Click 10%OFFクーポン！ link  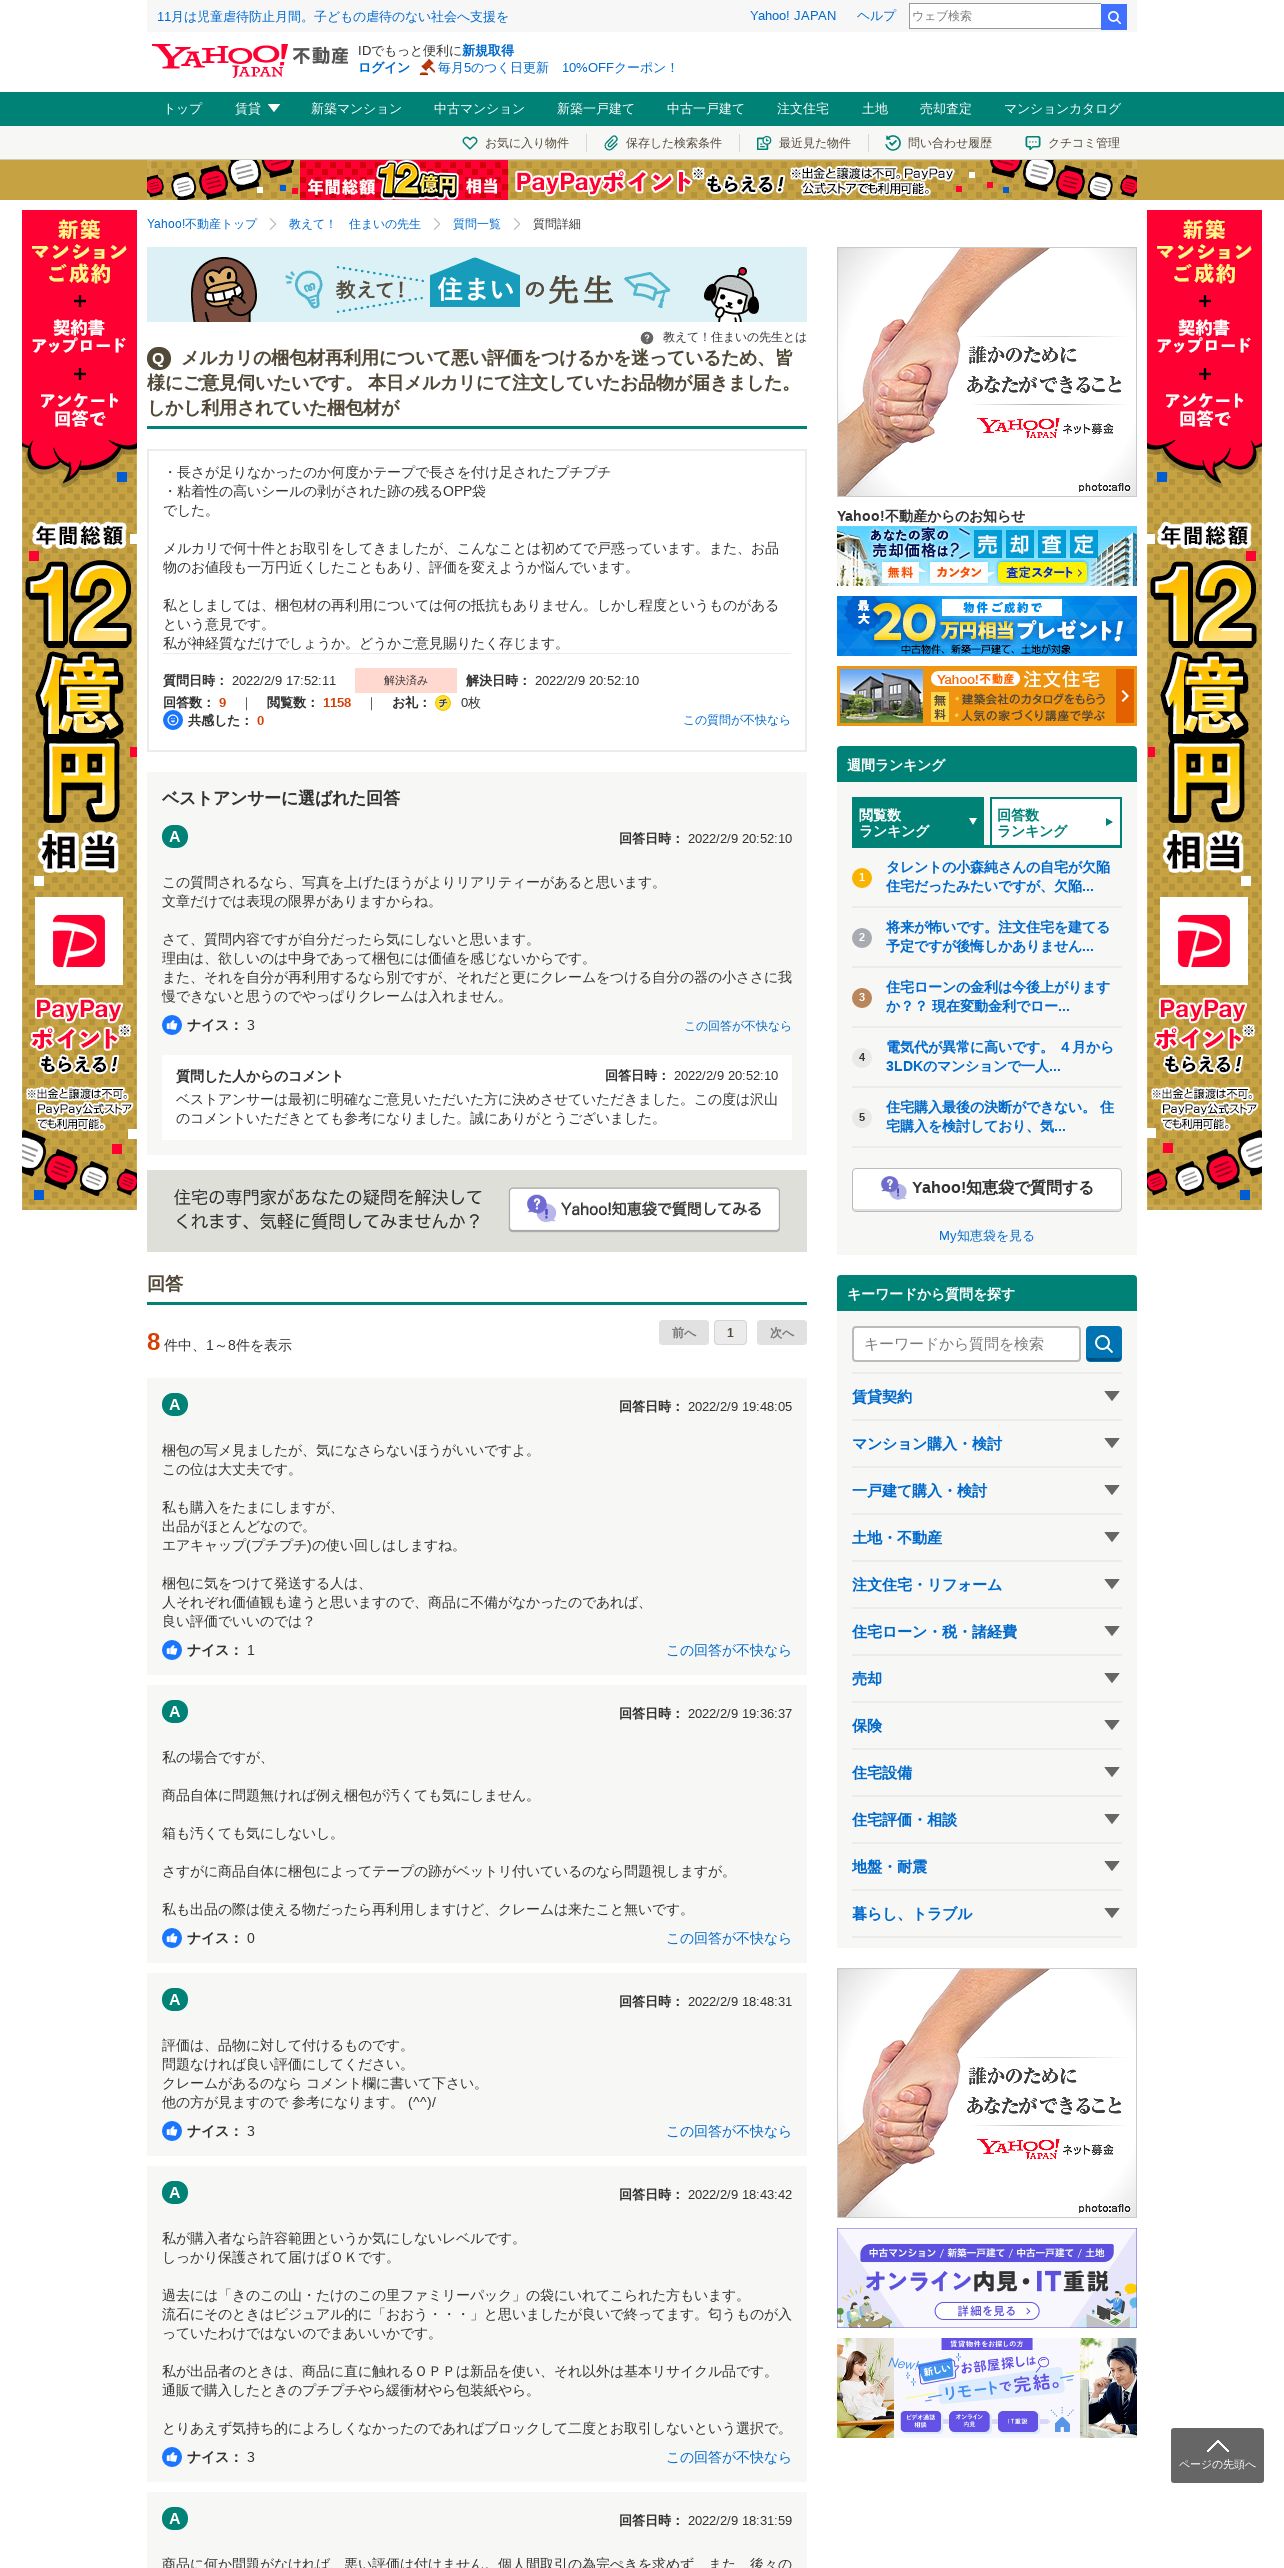[619, 68]
